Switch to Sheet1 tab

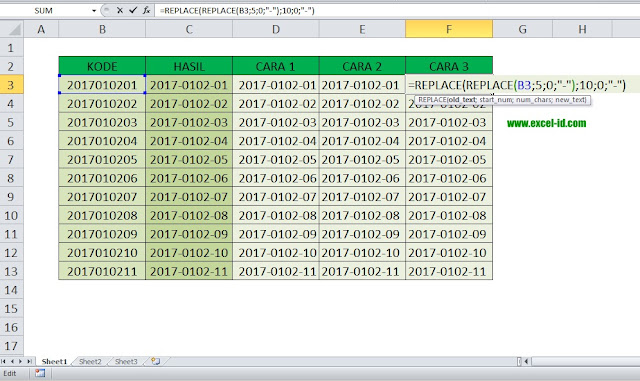coord(54,361)
